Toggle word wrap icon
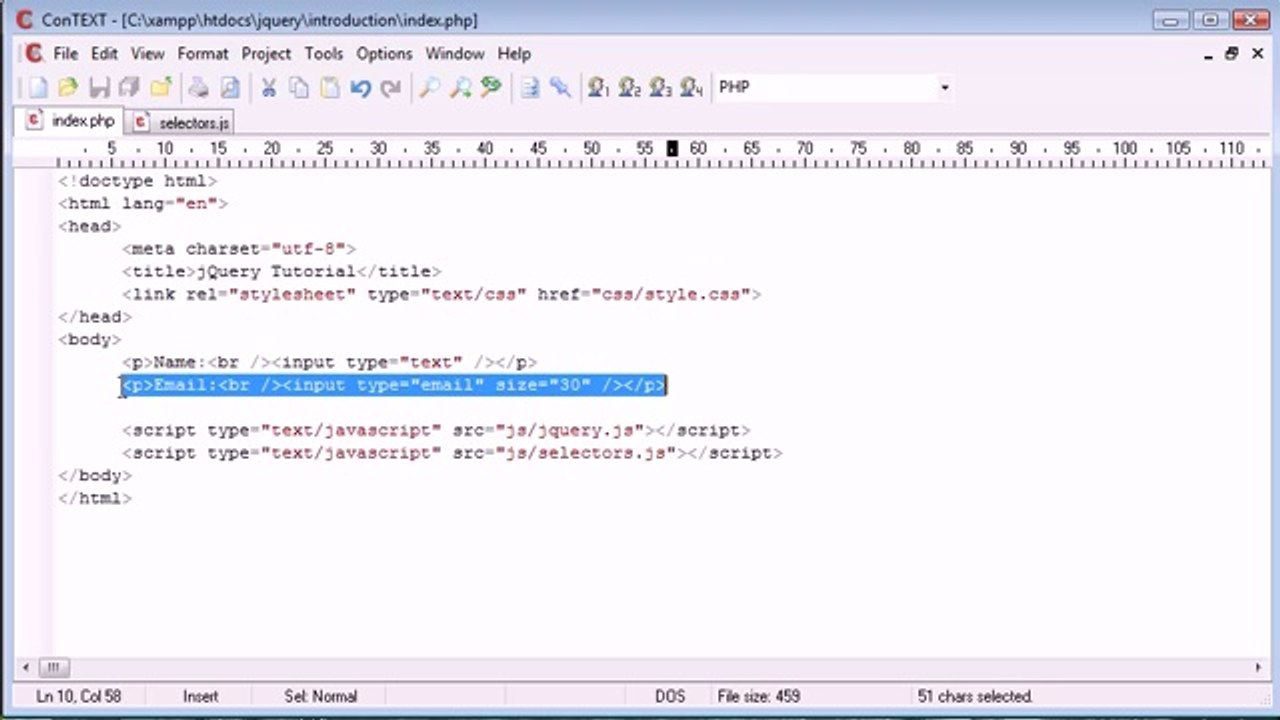The height and width of the screenshot is (720, 1280). pos(530,88)
